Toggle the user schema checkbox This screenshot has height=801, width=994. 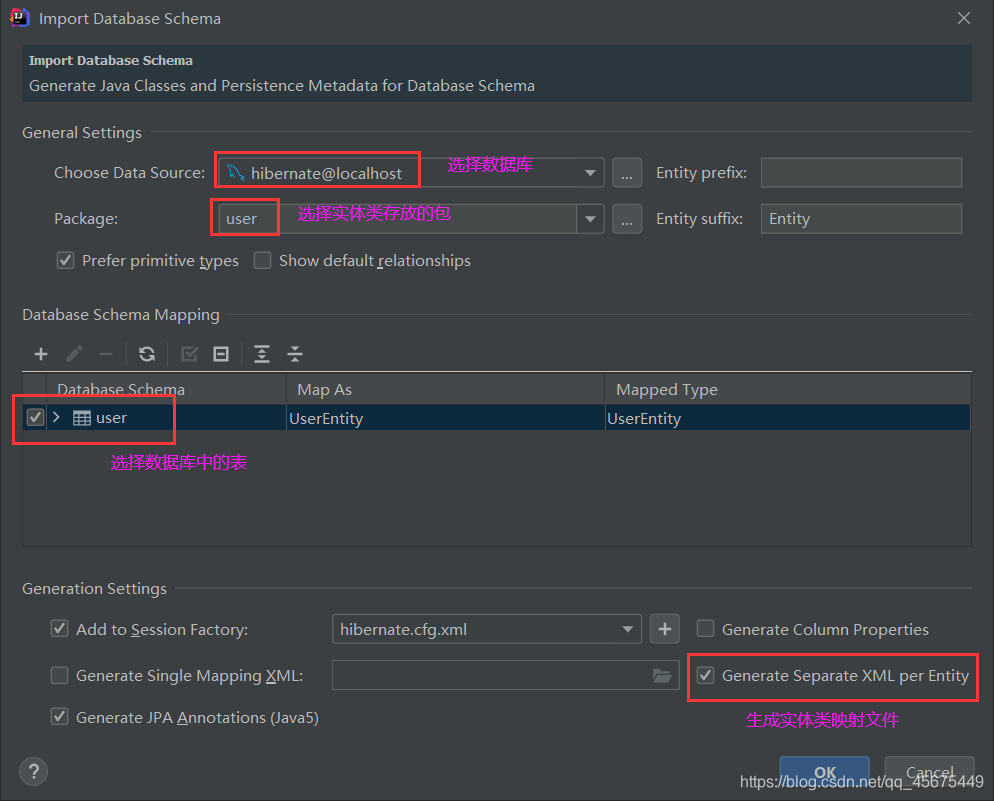point(35,417)
